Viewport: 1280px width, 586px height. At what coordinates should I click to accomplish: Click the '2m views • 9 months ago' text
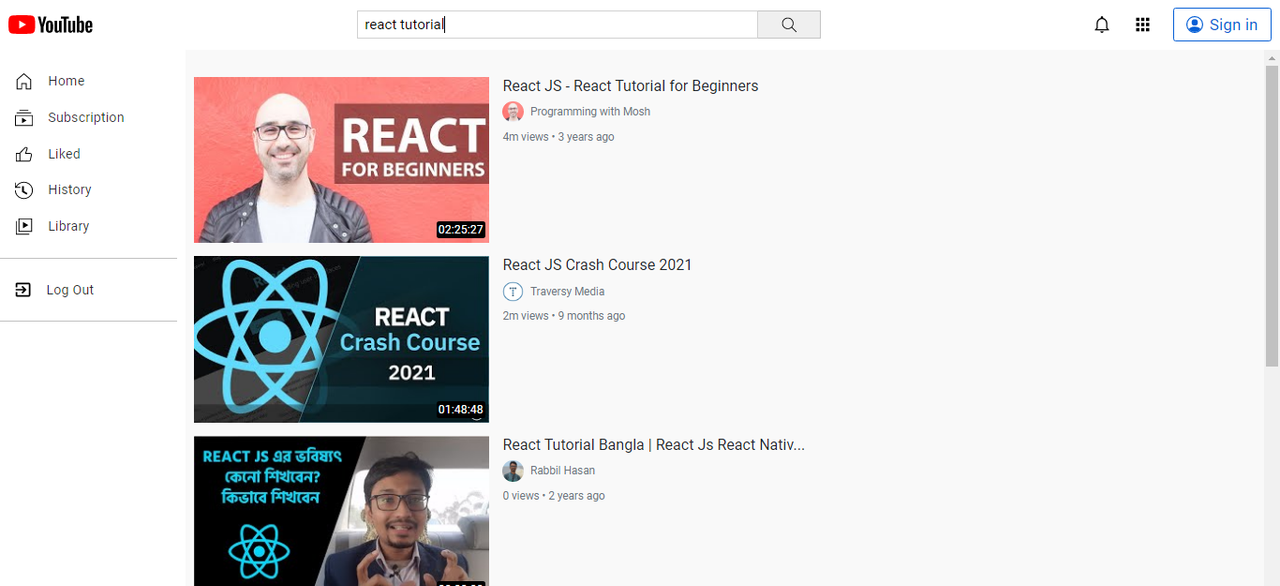click(x=564, y=316)
